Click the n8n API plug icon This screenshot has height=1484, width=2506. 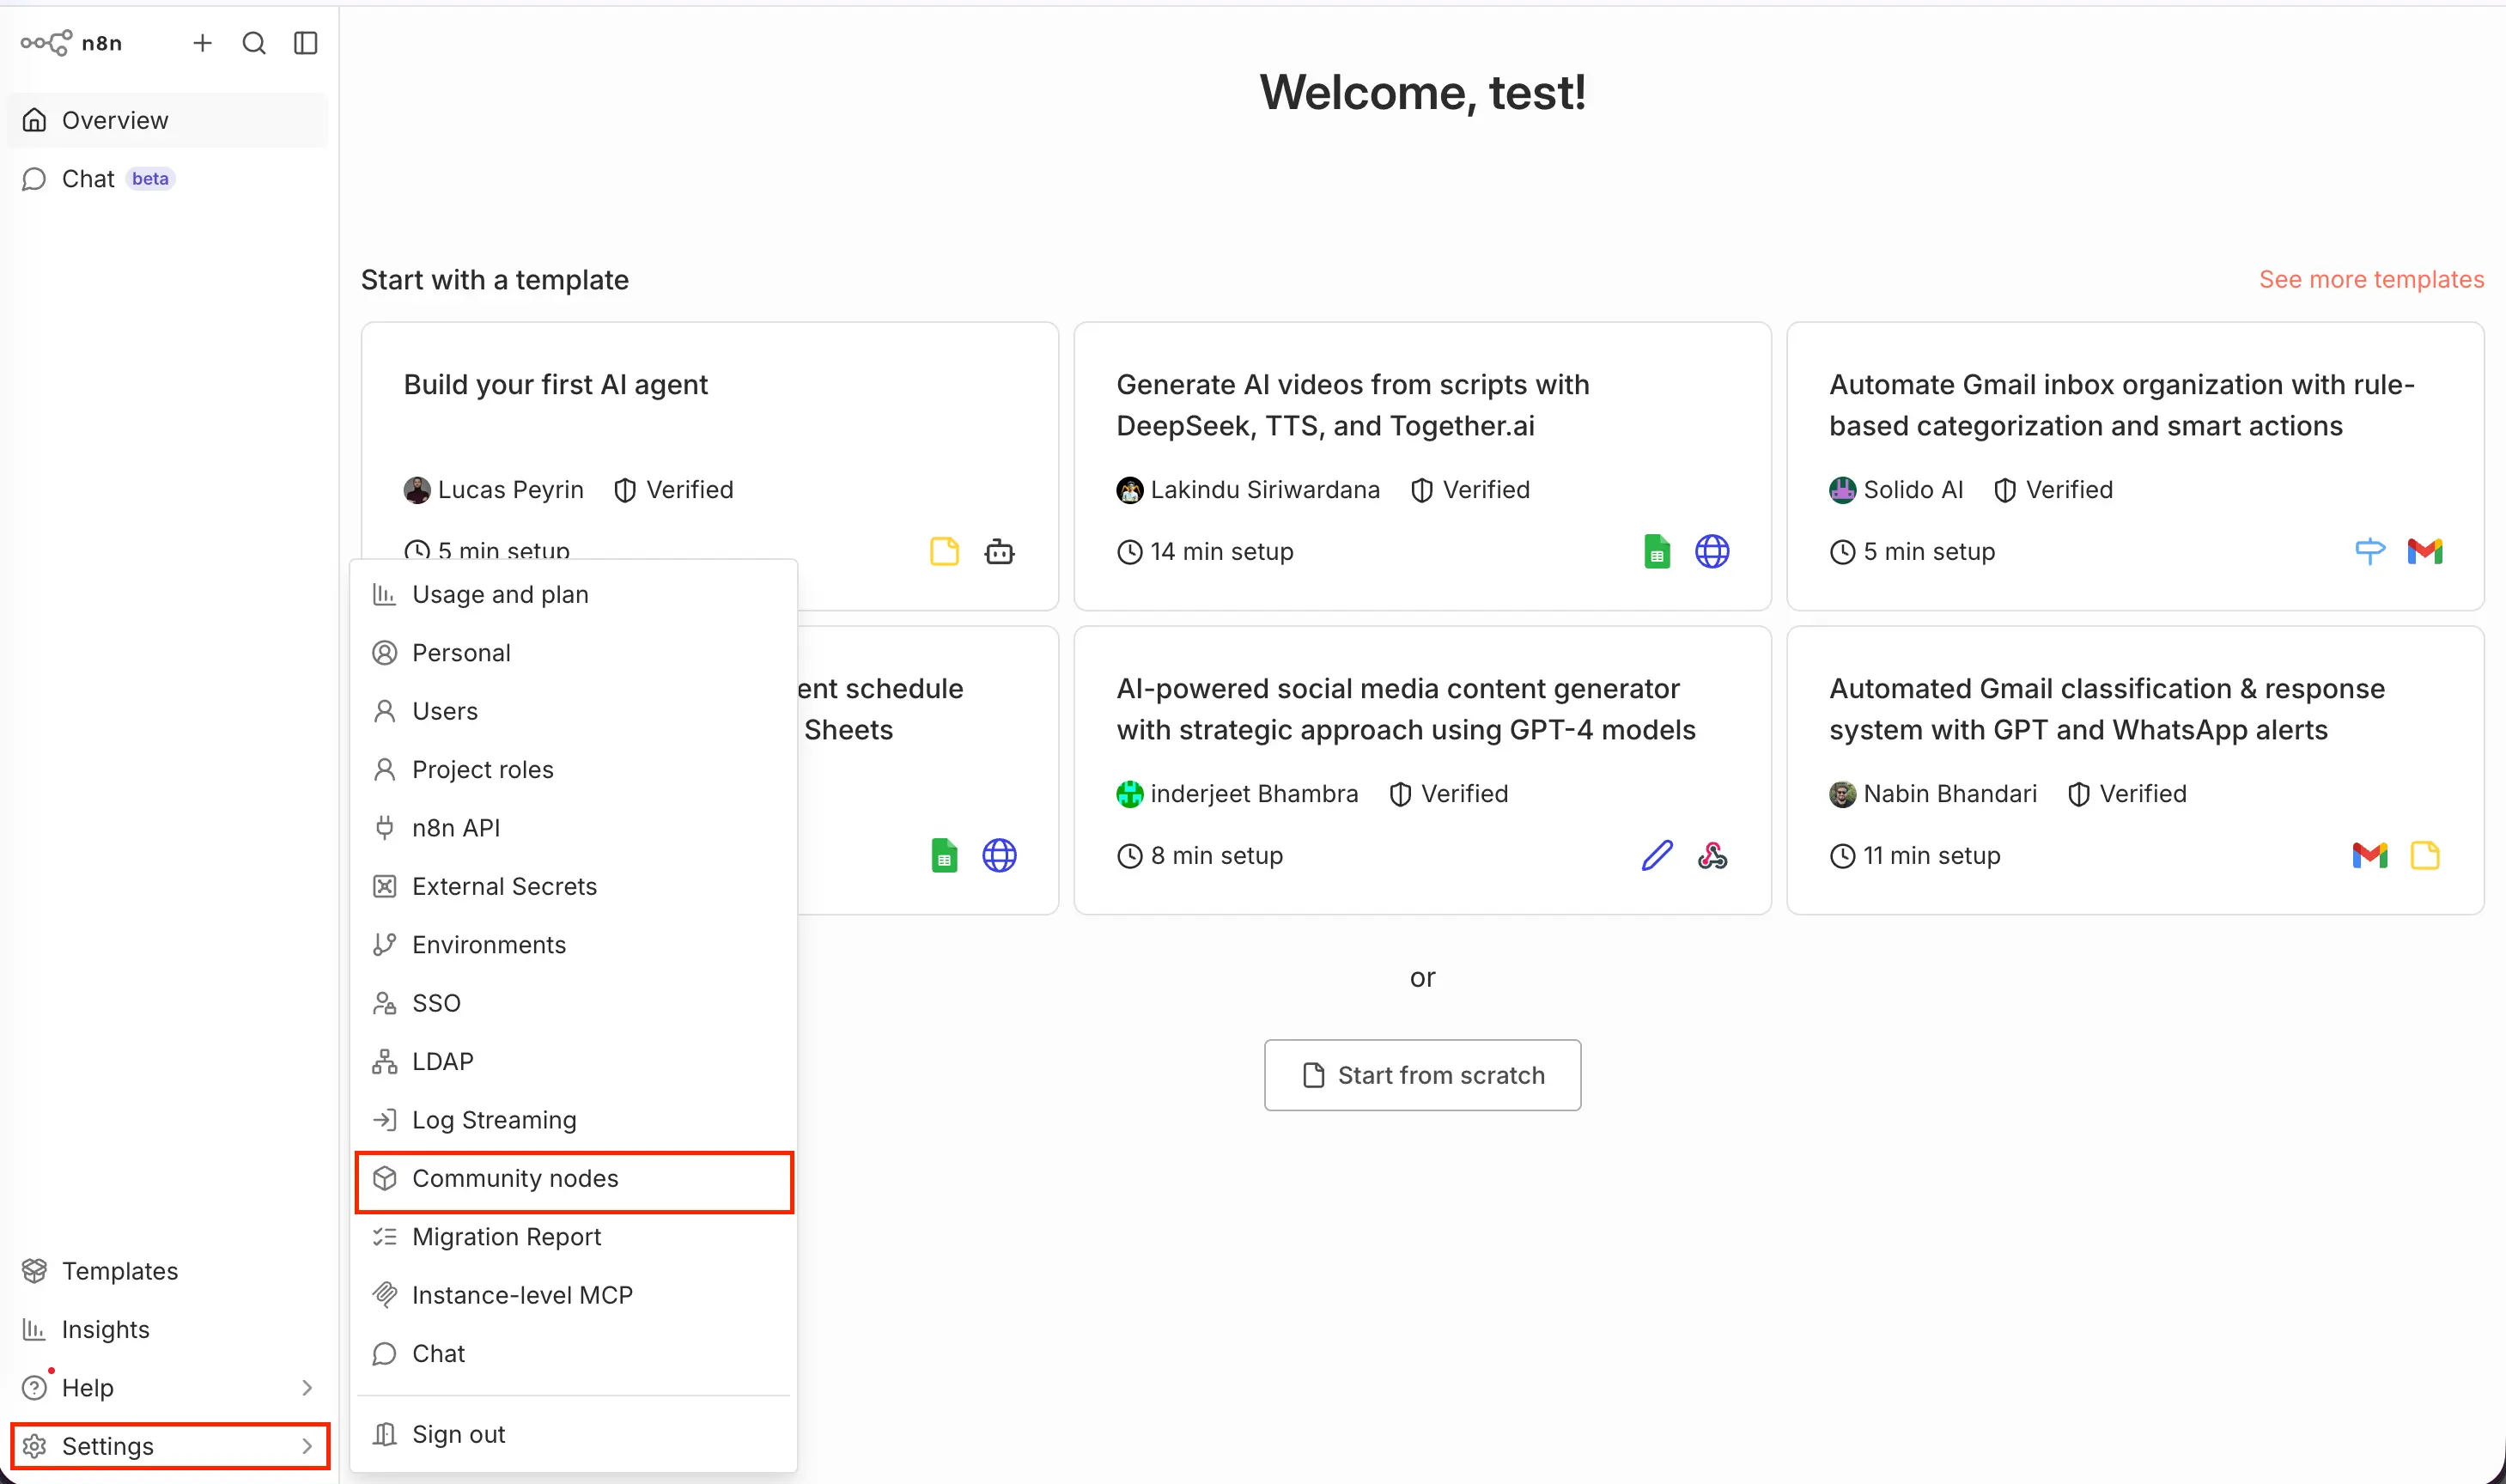tap(385, 828)
